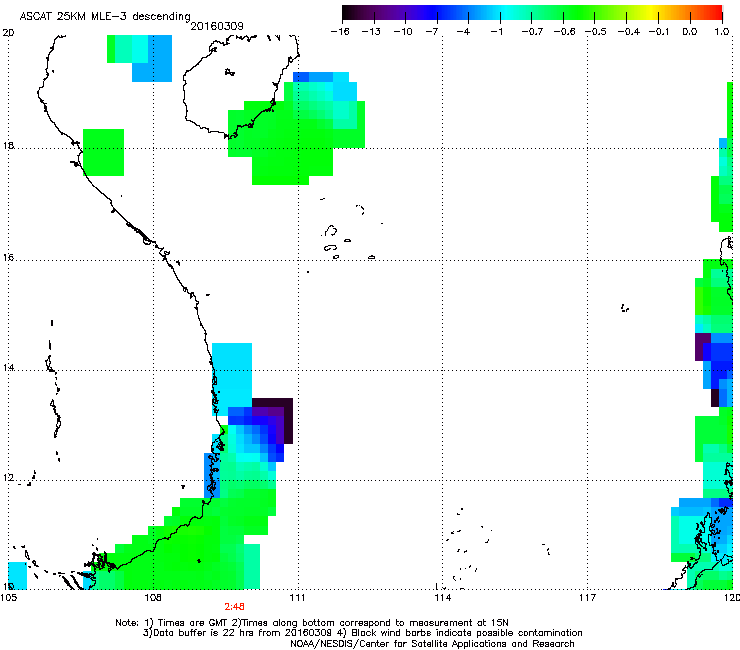740x650 pixels.
Task: Click the 0.0 color scale label
Action: coord(690,32)
